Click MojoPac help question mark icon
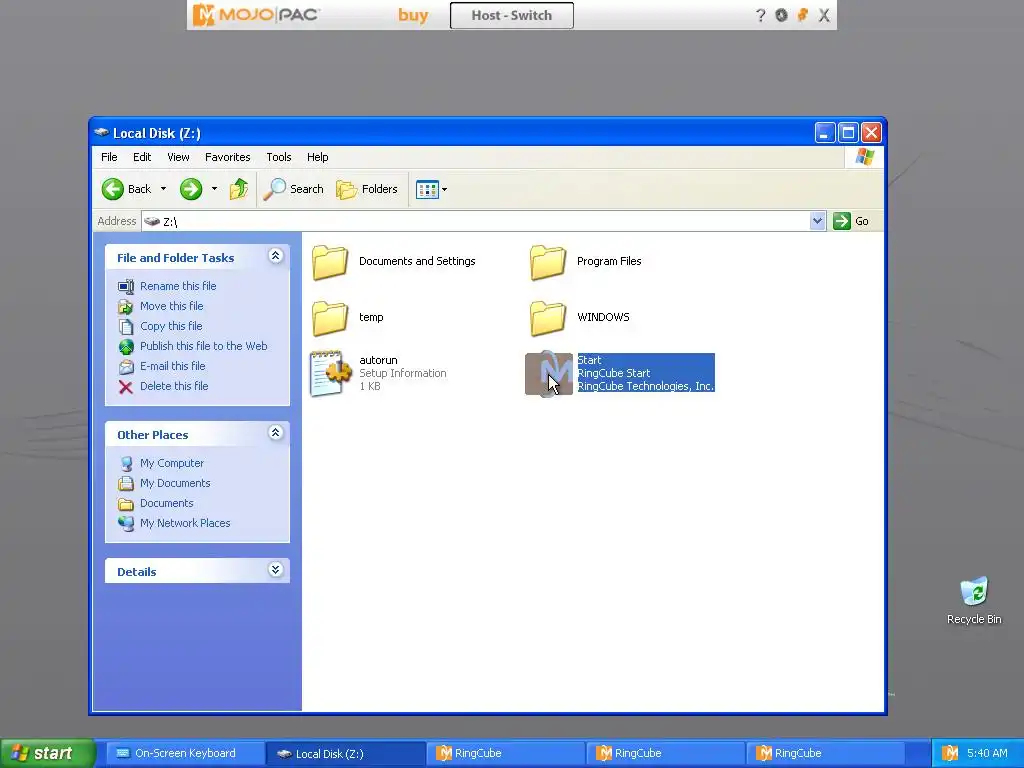The width and height of the screenshot is (1024, 768). pos(760,15)
